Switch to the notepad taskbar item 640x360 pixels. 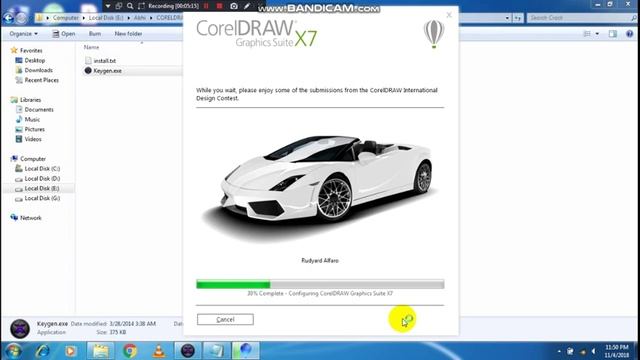click(216, 351)
